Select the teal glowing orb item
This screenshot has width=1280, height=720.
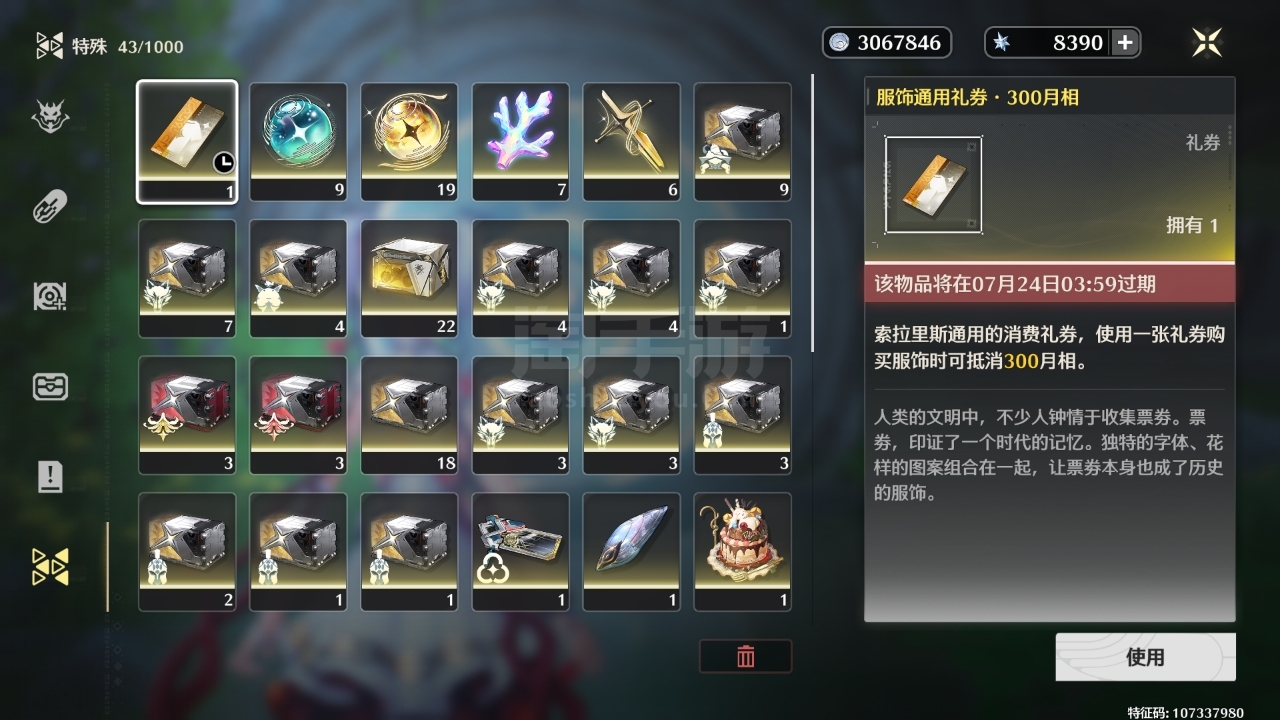(x=298, y=142)
